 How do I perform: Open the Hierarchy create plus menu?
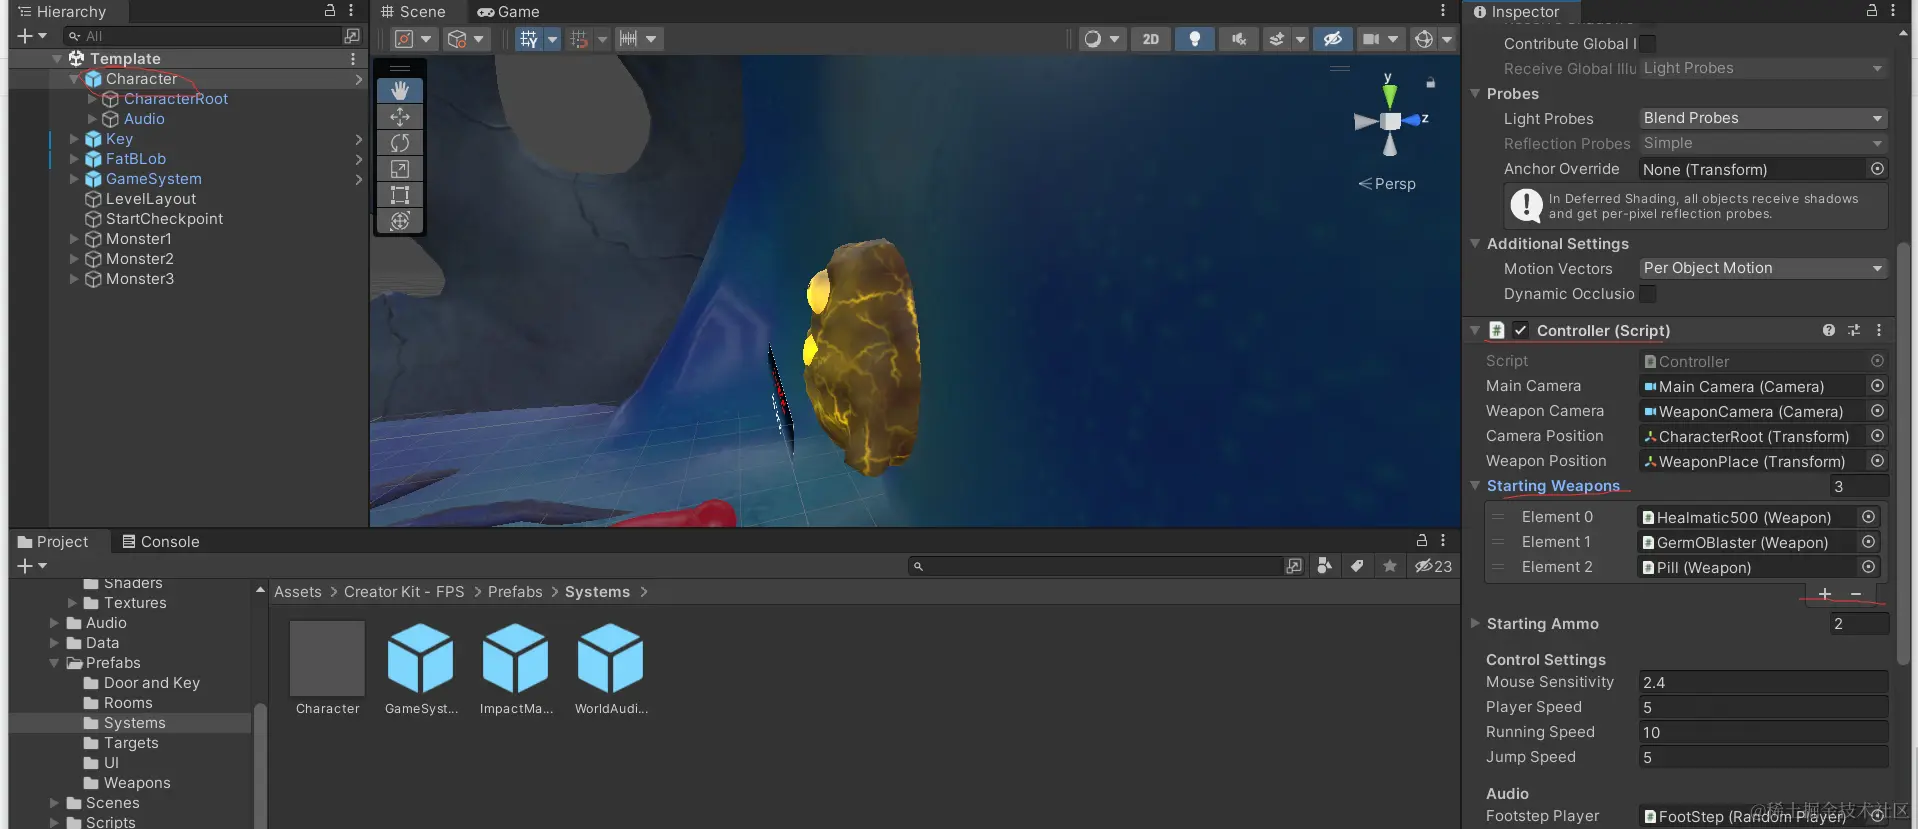[32, 36]
